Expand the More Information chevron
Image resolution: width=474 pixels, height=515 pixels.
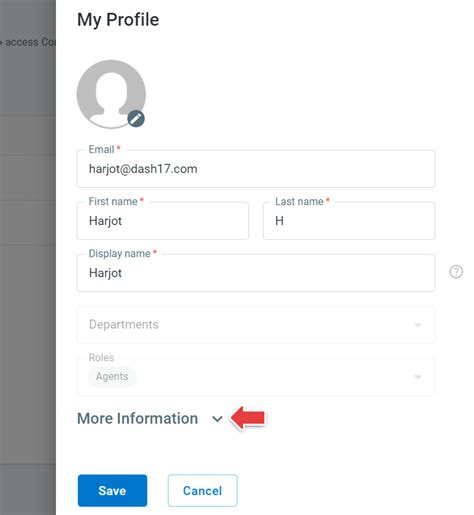coord(217,419)
